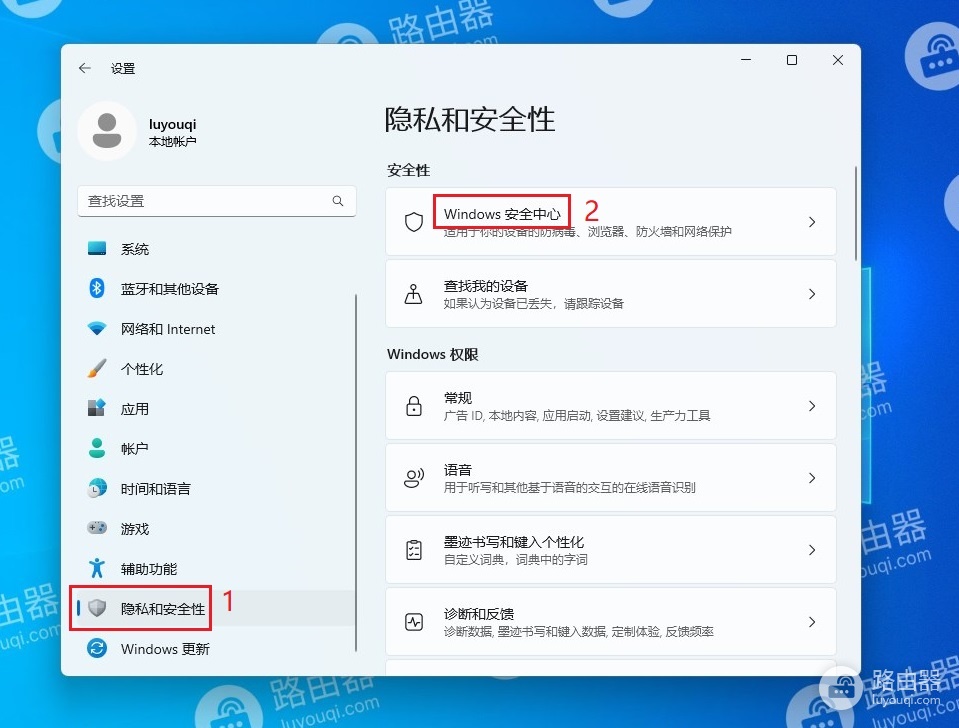
Task: Open 墨迹书写和键入个性化 title
Action: tap(514, 542)
